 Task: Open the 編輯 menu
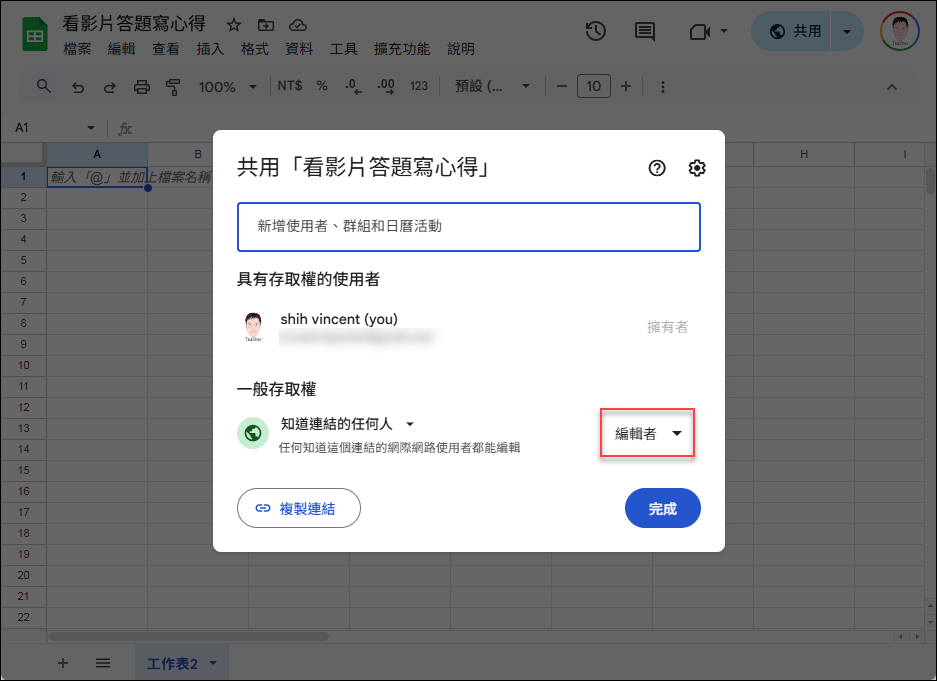pos(121,49)
